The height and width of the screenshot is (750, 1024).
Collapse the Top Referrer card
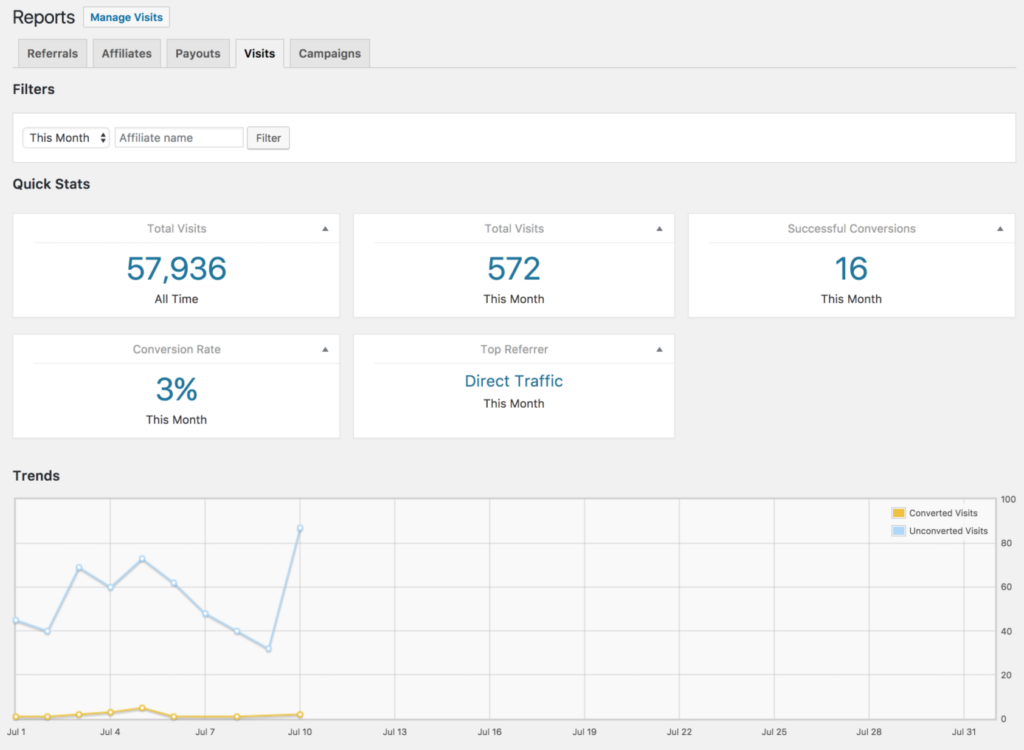[x=660, y=350]
